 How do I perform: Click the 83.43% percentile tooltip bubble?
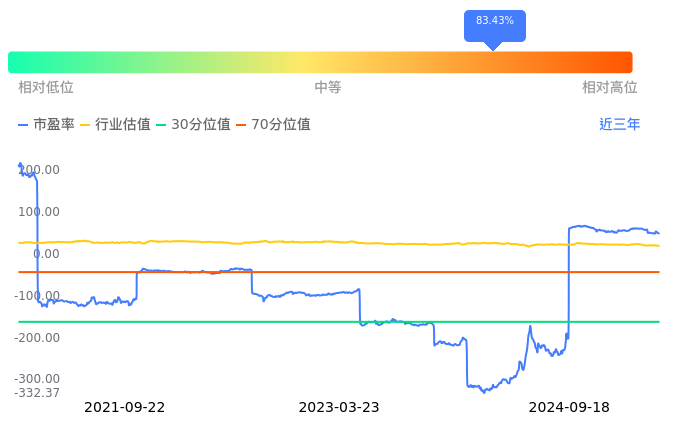[494, 22]
